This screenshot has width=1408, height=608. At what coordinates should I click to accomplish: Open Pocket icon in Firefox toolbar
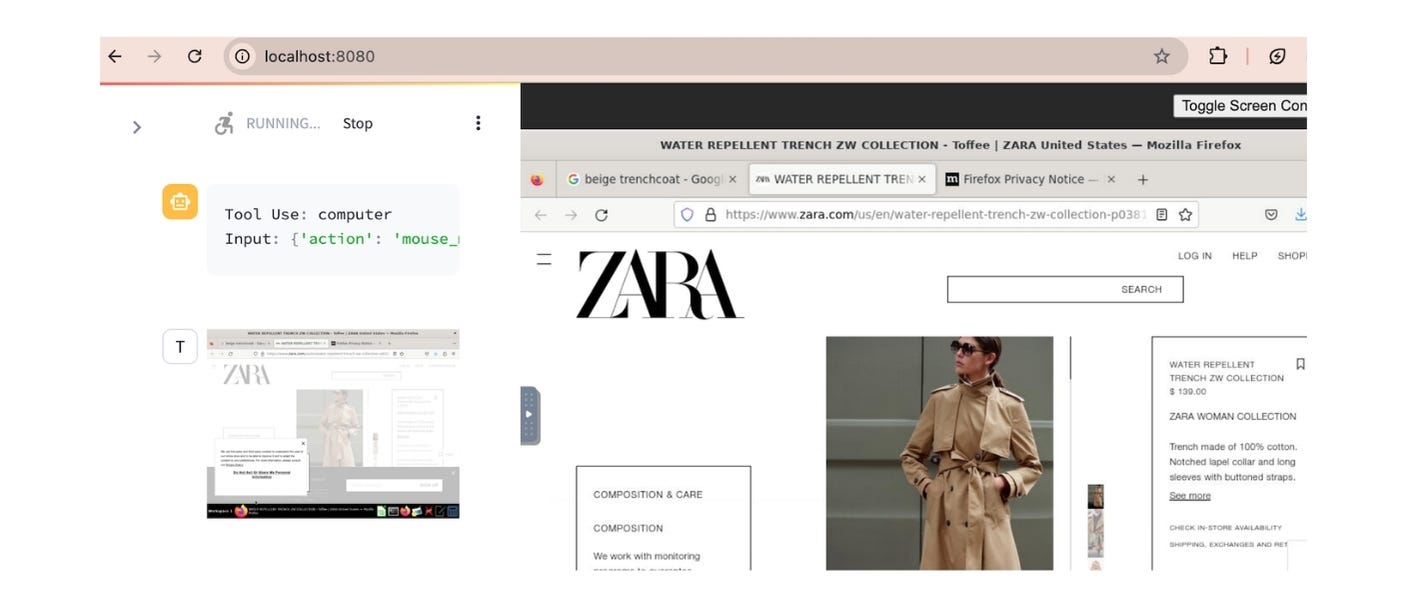[x=1271, y=214]
